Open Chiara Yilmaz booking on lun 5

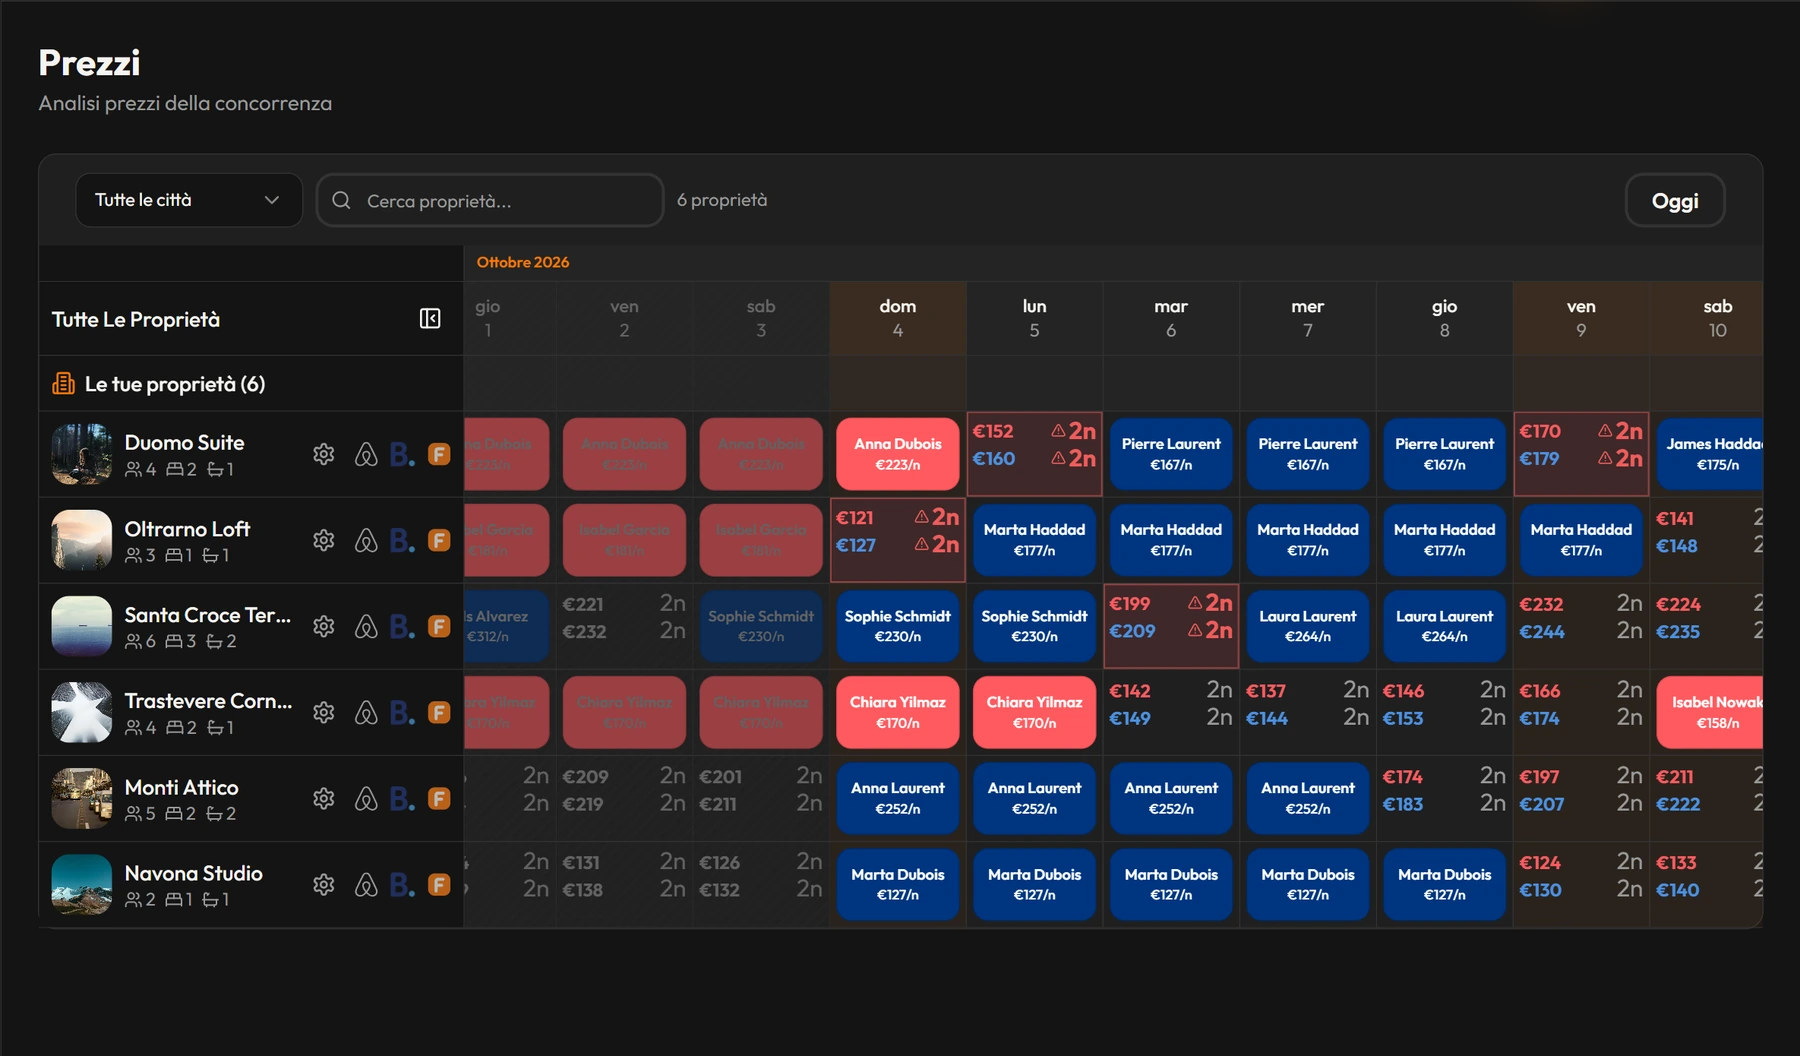(x=1034, y=712)
